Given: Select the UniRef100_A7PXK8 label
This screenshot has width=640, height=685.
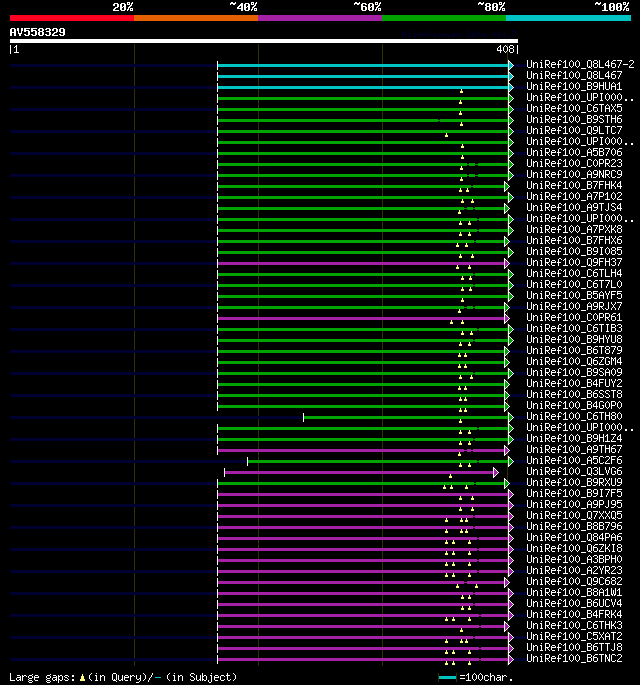Looking at the screenshot, I should click(x=574, y=229).
